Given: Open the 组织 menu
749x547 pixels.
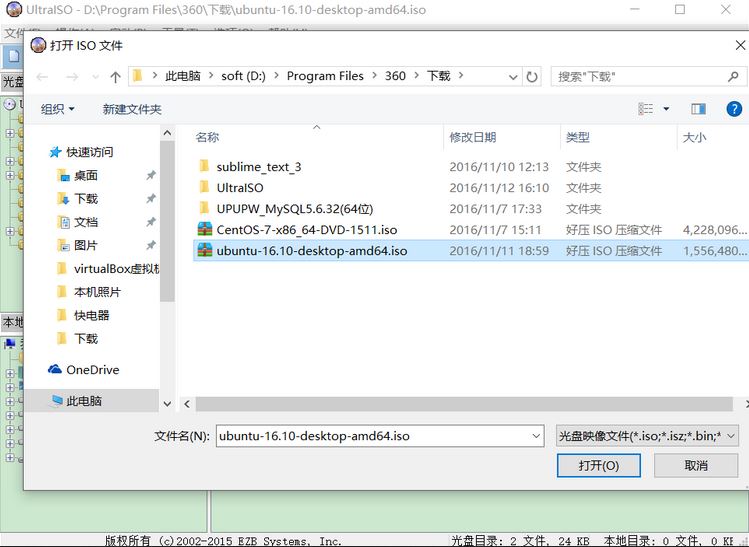Looking at the screenshot, I should (57, 109).
